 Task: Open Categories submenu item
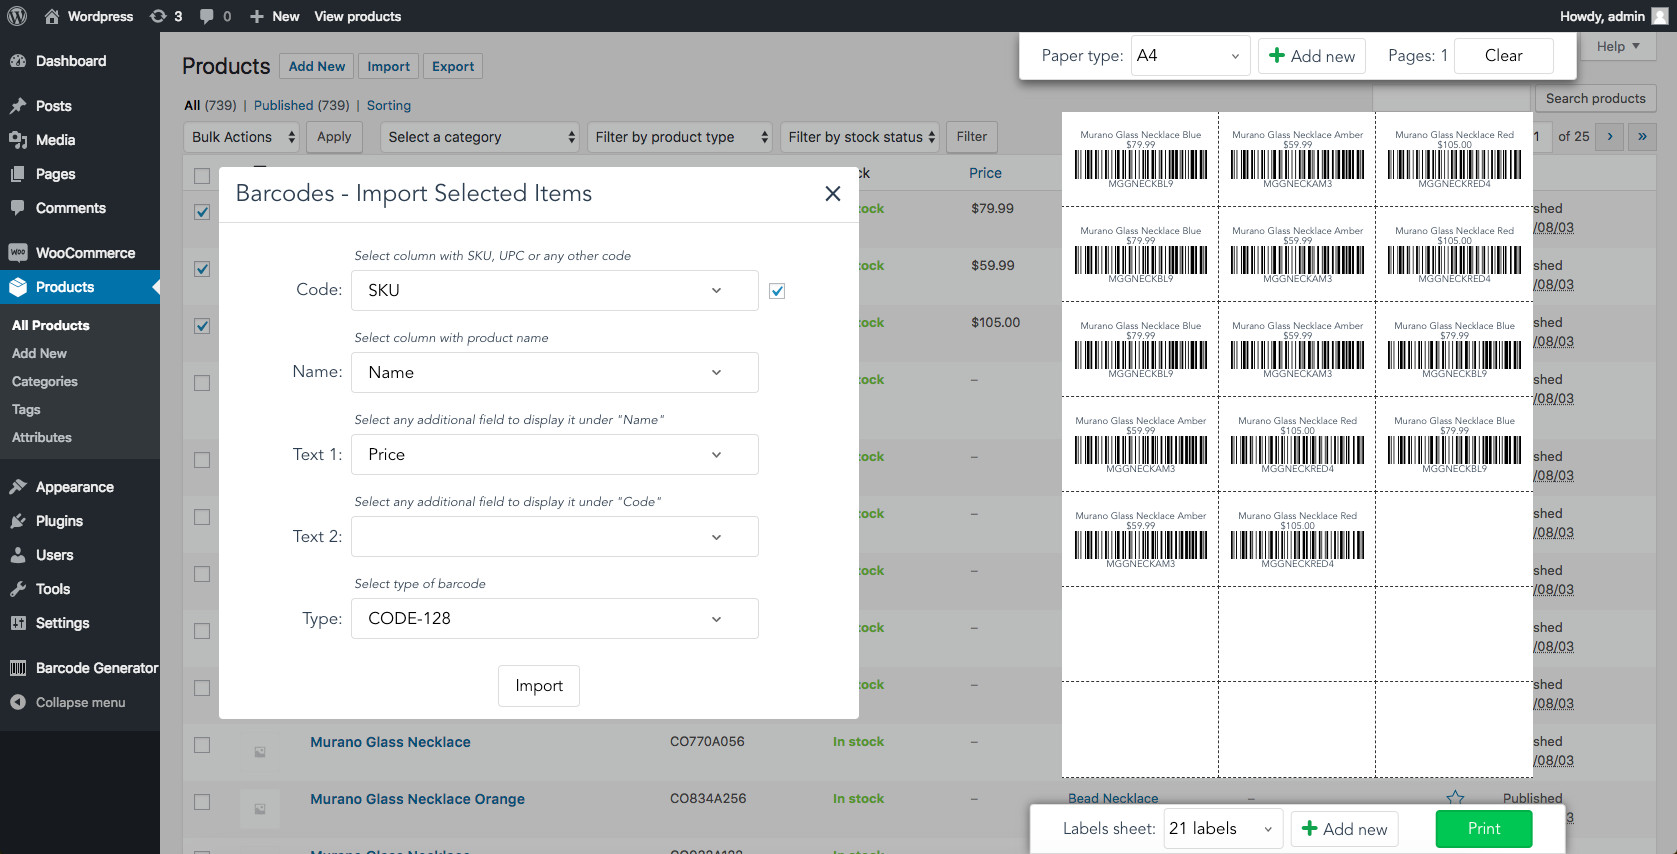tap(45, 381)
